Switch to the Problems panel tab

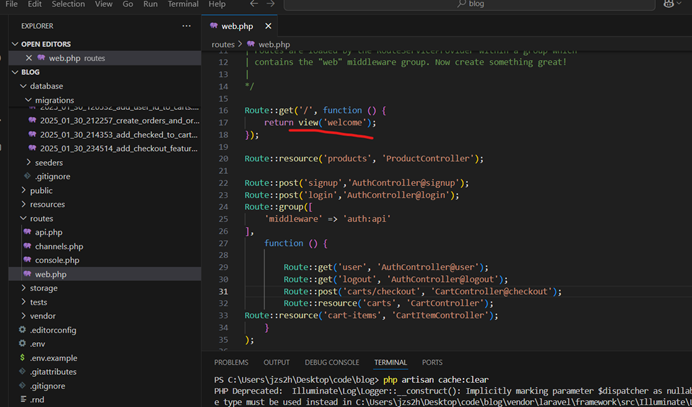point(231,362)
